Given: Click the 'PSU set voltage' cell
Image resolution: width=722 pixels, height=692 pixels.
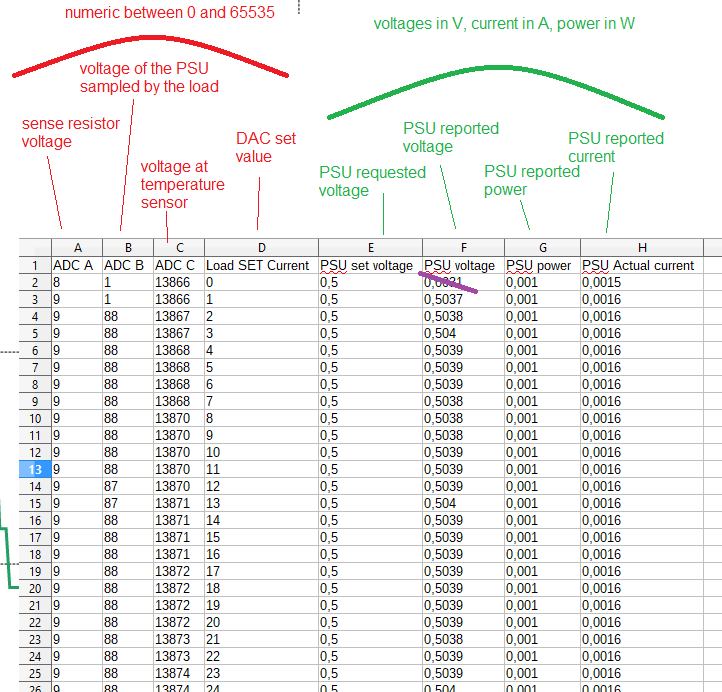Looking at the screenshot, I should pyautogui.click(x=370, y=266).
